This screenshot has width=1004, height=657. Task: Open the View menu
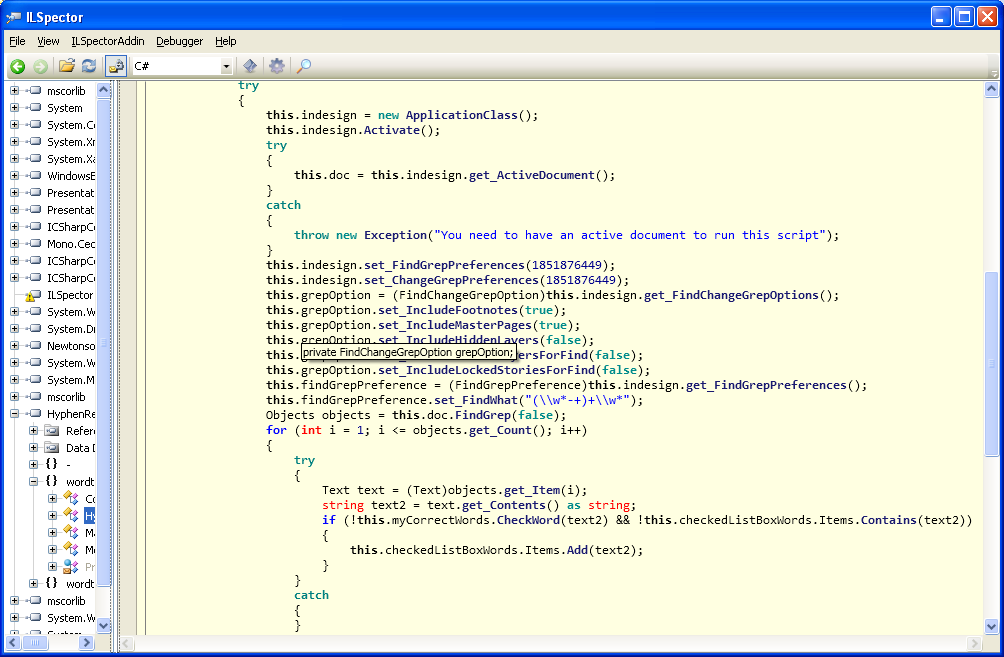(48, 41)
